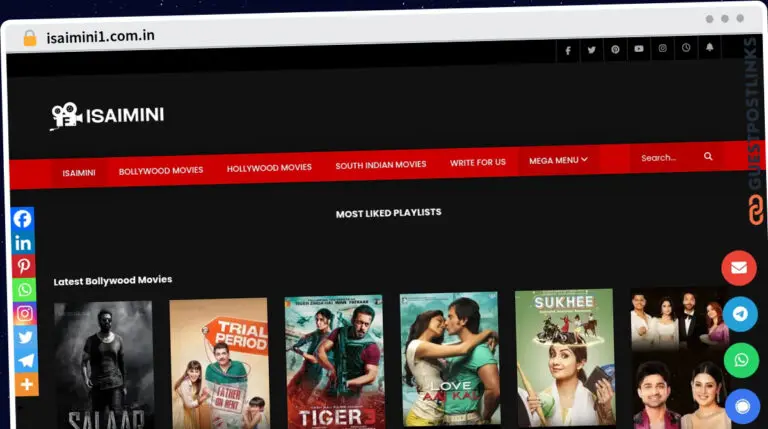Open the Trial Period movie poster
Viewport: 768px width, 429px height.
click(219, 363)
